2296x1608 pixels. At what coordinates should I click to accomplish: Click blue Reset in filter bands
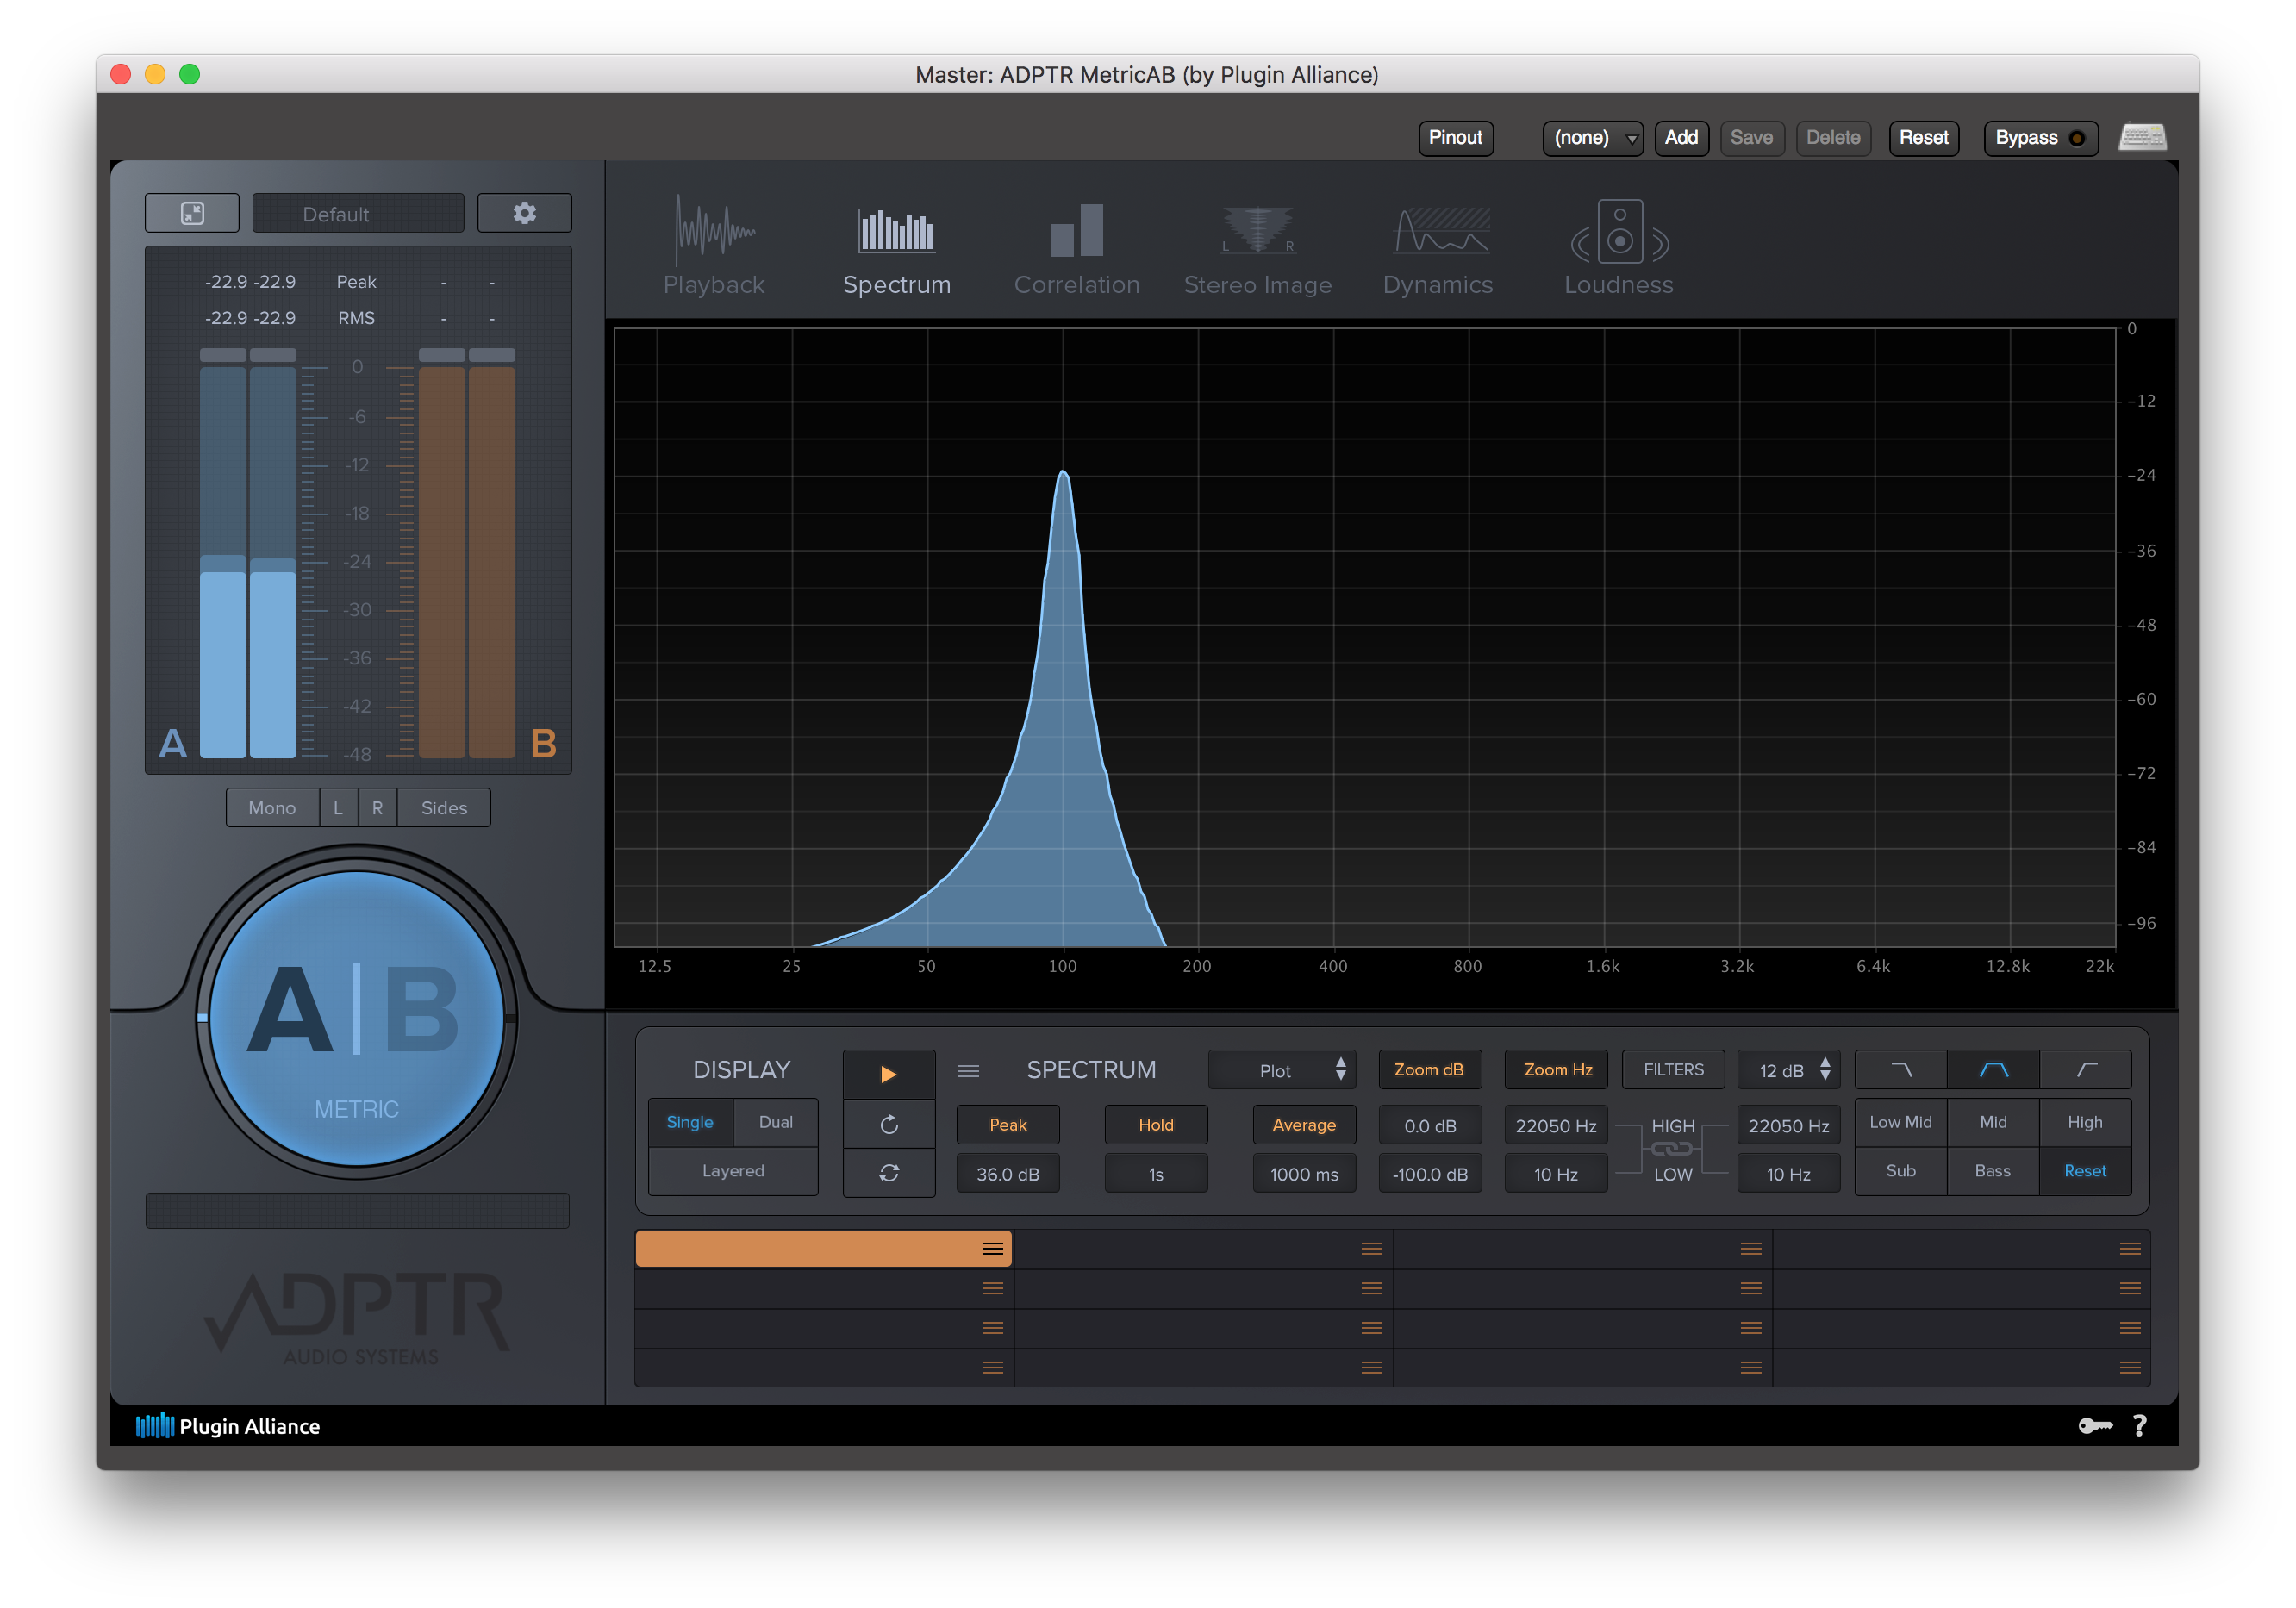click(2085, 1171)
